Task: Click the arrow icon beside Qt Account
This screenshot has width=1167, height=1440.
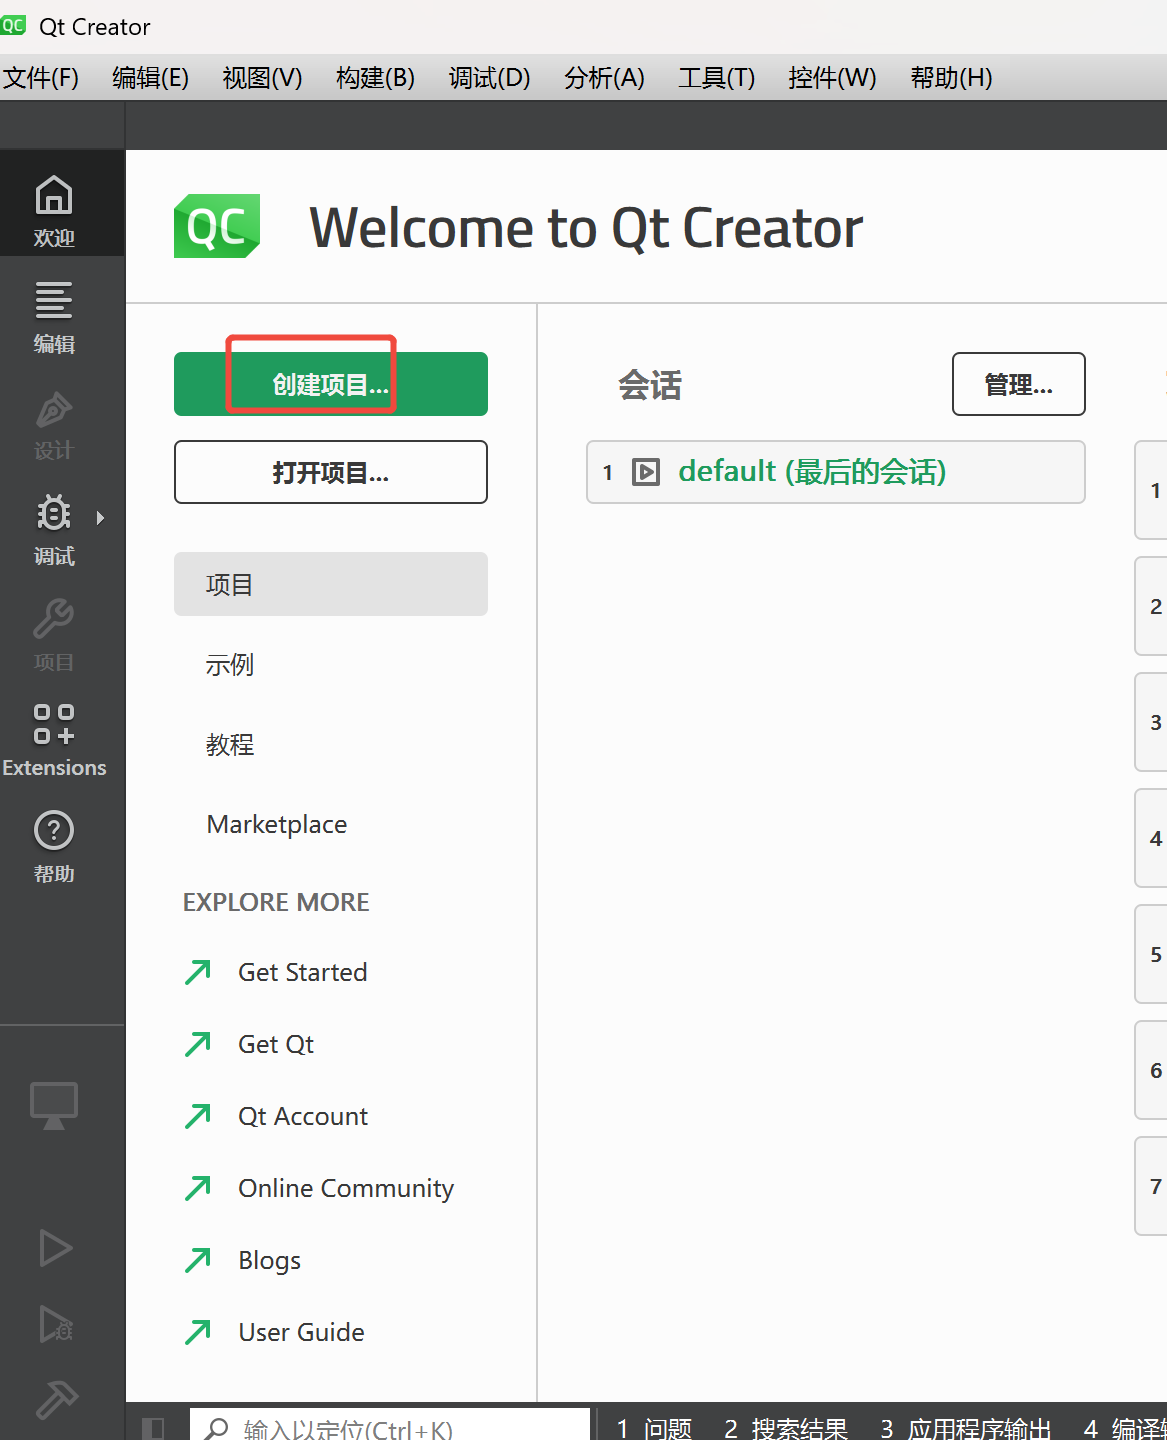Action: point(198,1116)
